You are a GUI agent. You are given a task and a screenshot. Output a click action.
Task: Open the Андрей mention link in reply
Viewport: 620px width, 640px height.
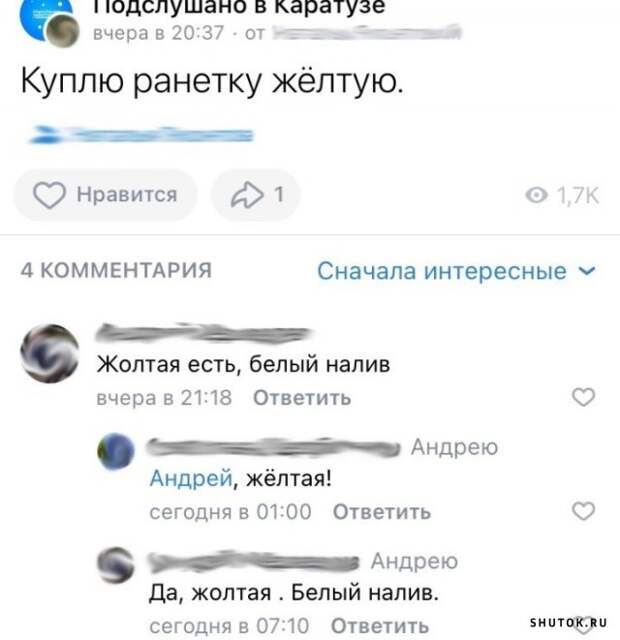coord(191,478)
